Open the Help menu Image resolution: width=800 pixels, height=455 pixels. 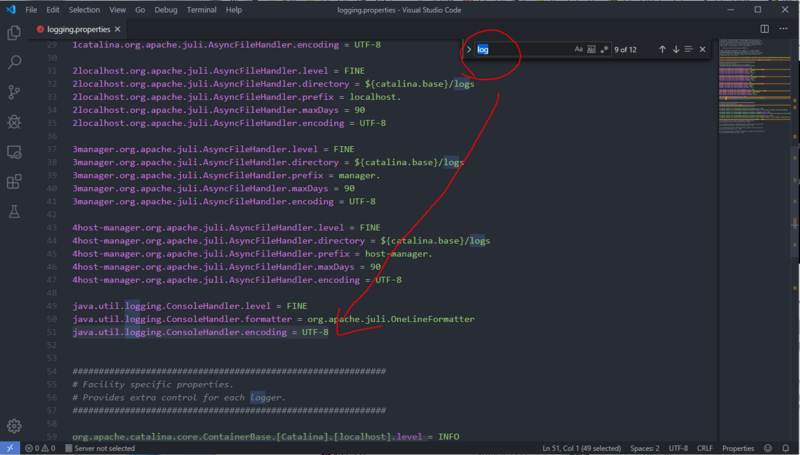click(234, 10)
